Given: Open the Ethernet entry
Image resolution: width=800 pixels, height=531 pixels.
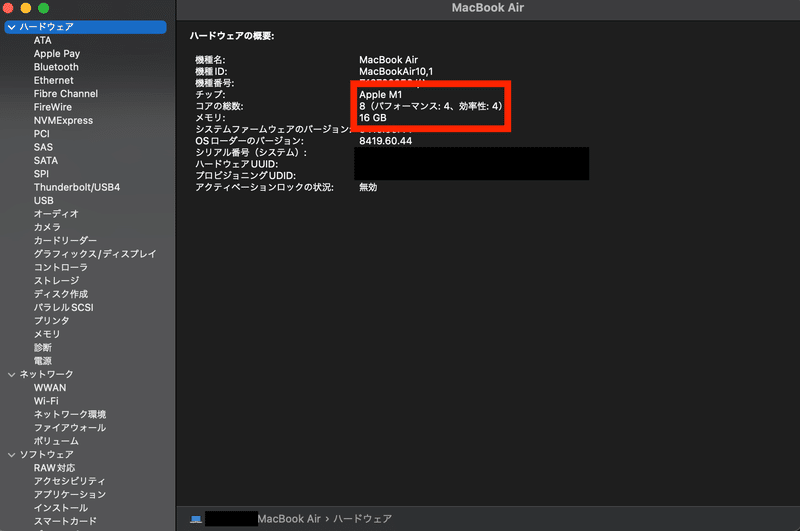Looking at the screenshot, I should 54,80.
